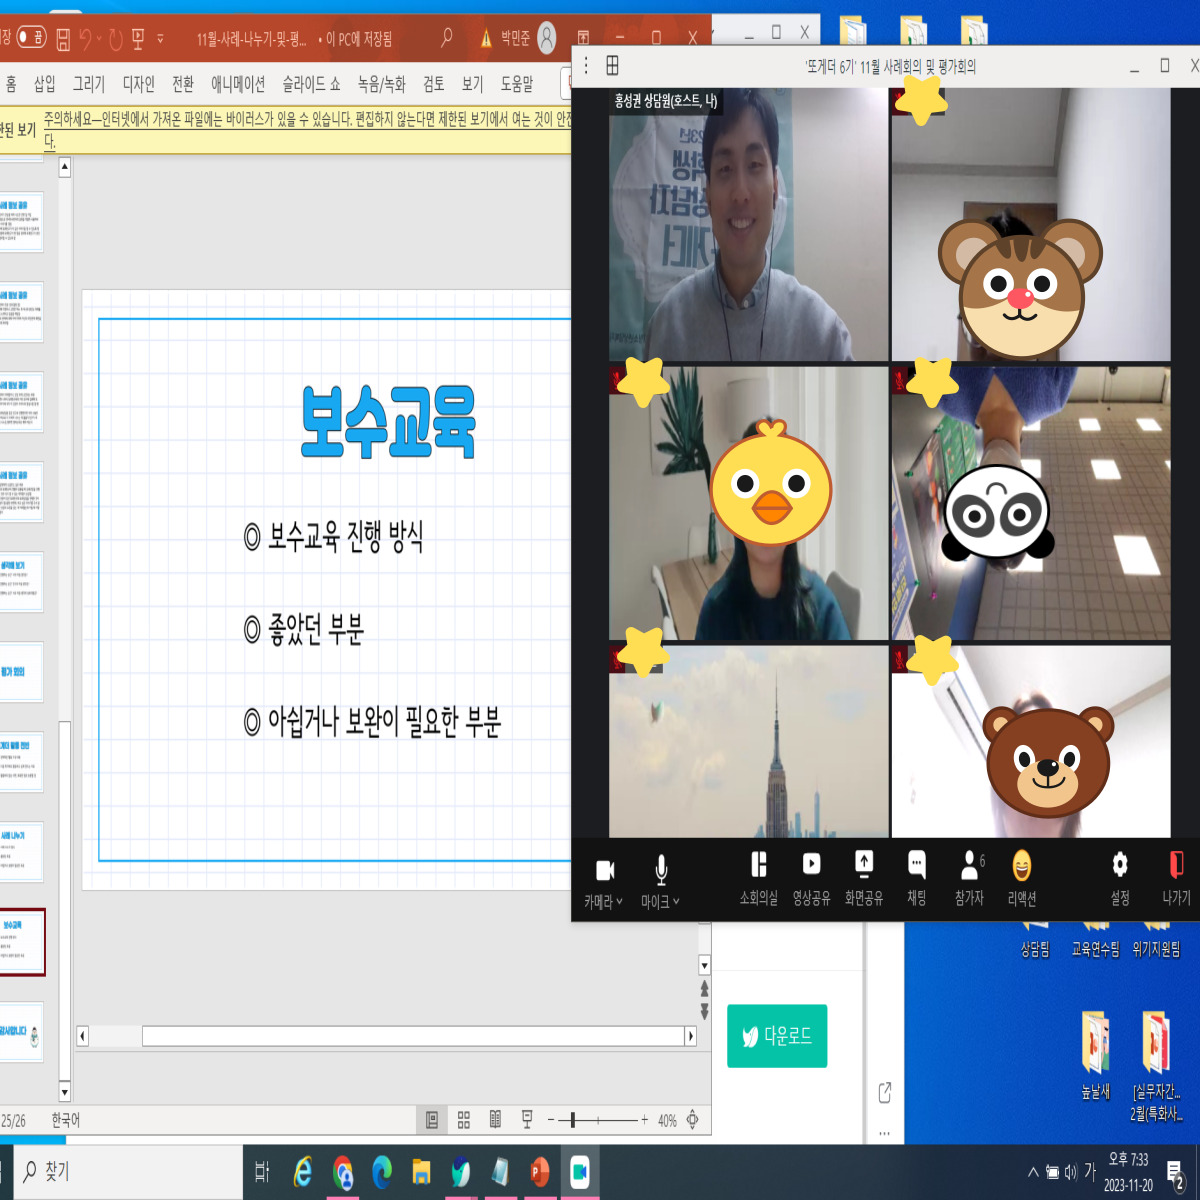The height and width of the screenshot is (1200, 1200).
Task: Leave the meeting with 나가기
Action: coord(1176,865)
